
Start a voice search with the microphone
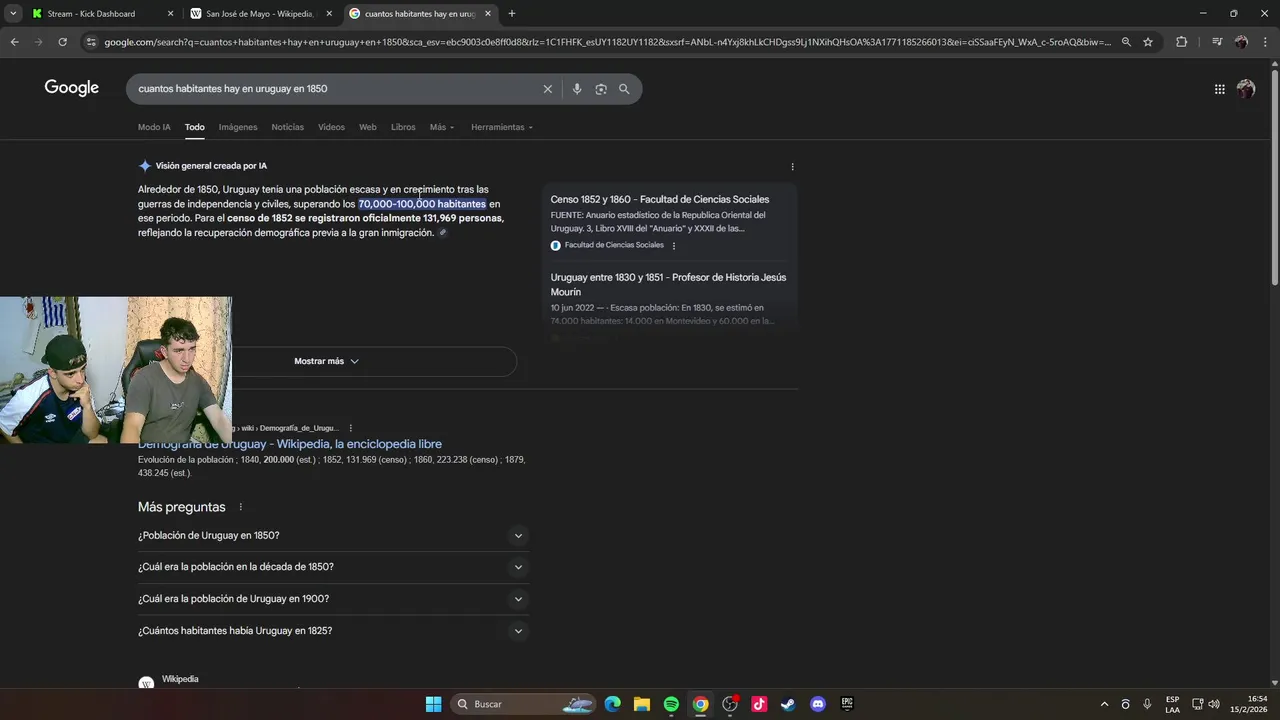click(x=577, y=89)
